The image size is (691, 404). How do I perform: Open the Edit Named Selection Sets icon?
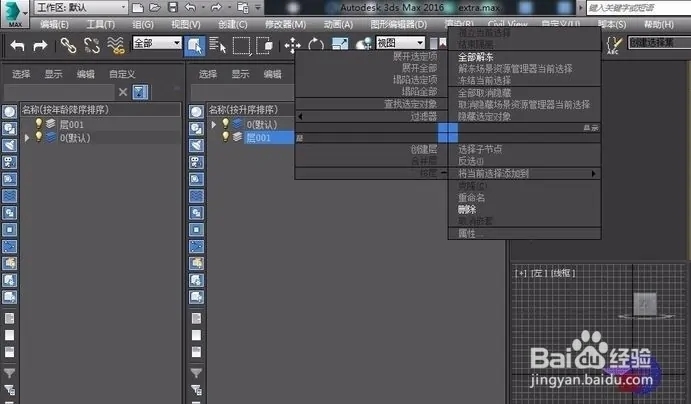point(614,45)
